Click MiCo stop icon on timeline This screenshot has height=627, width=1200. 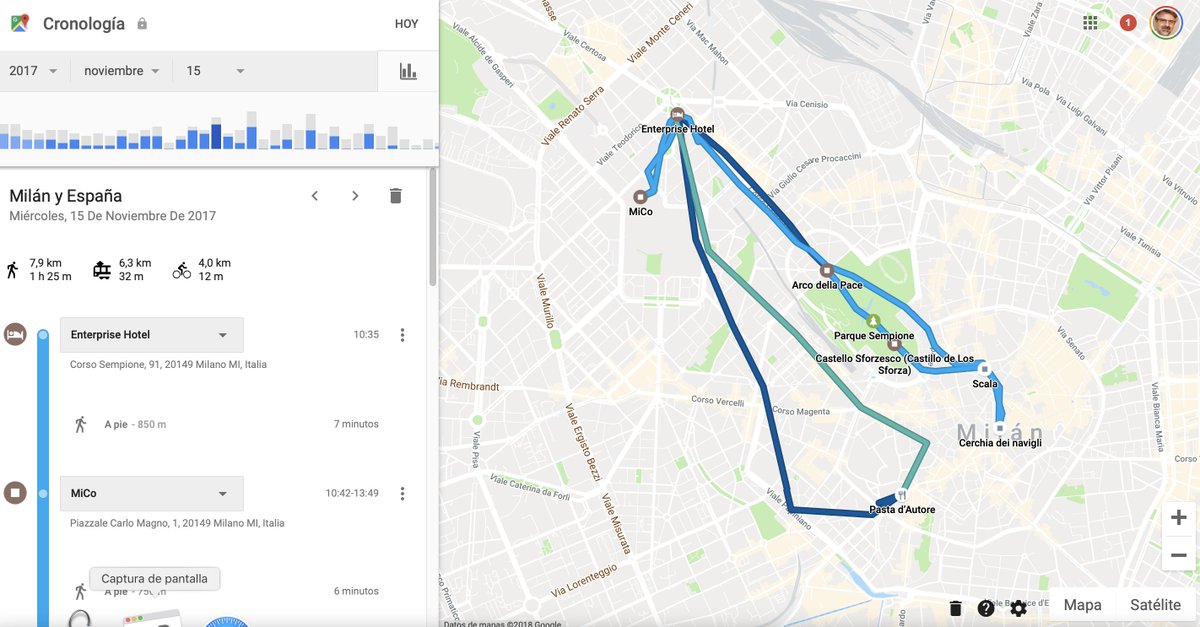tap(14, 492)
